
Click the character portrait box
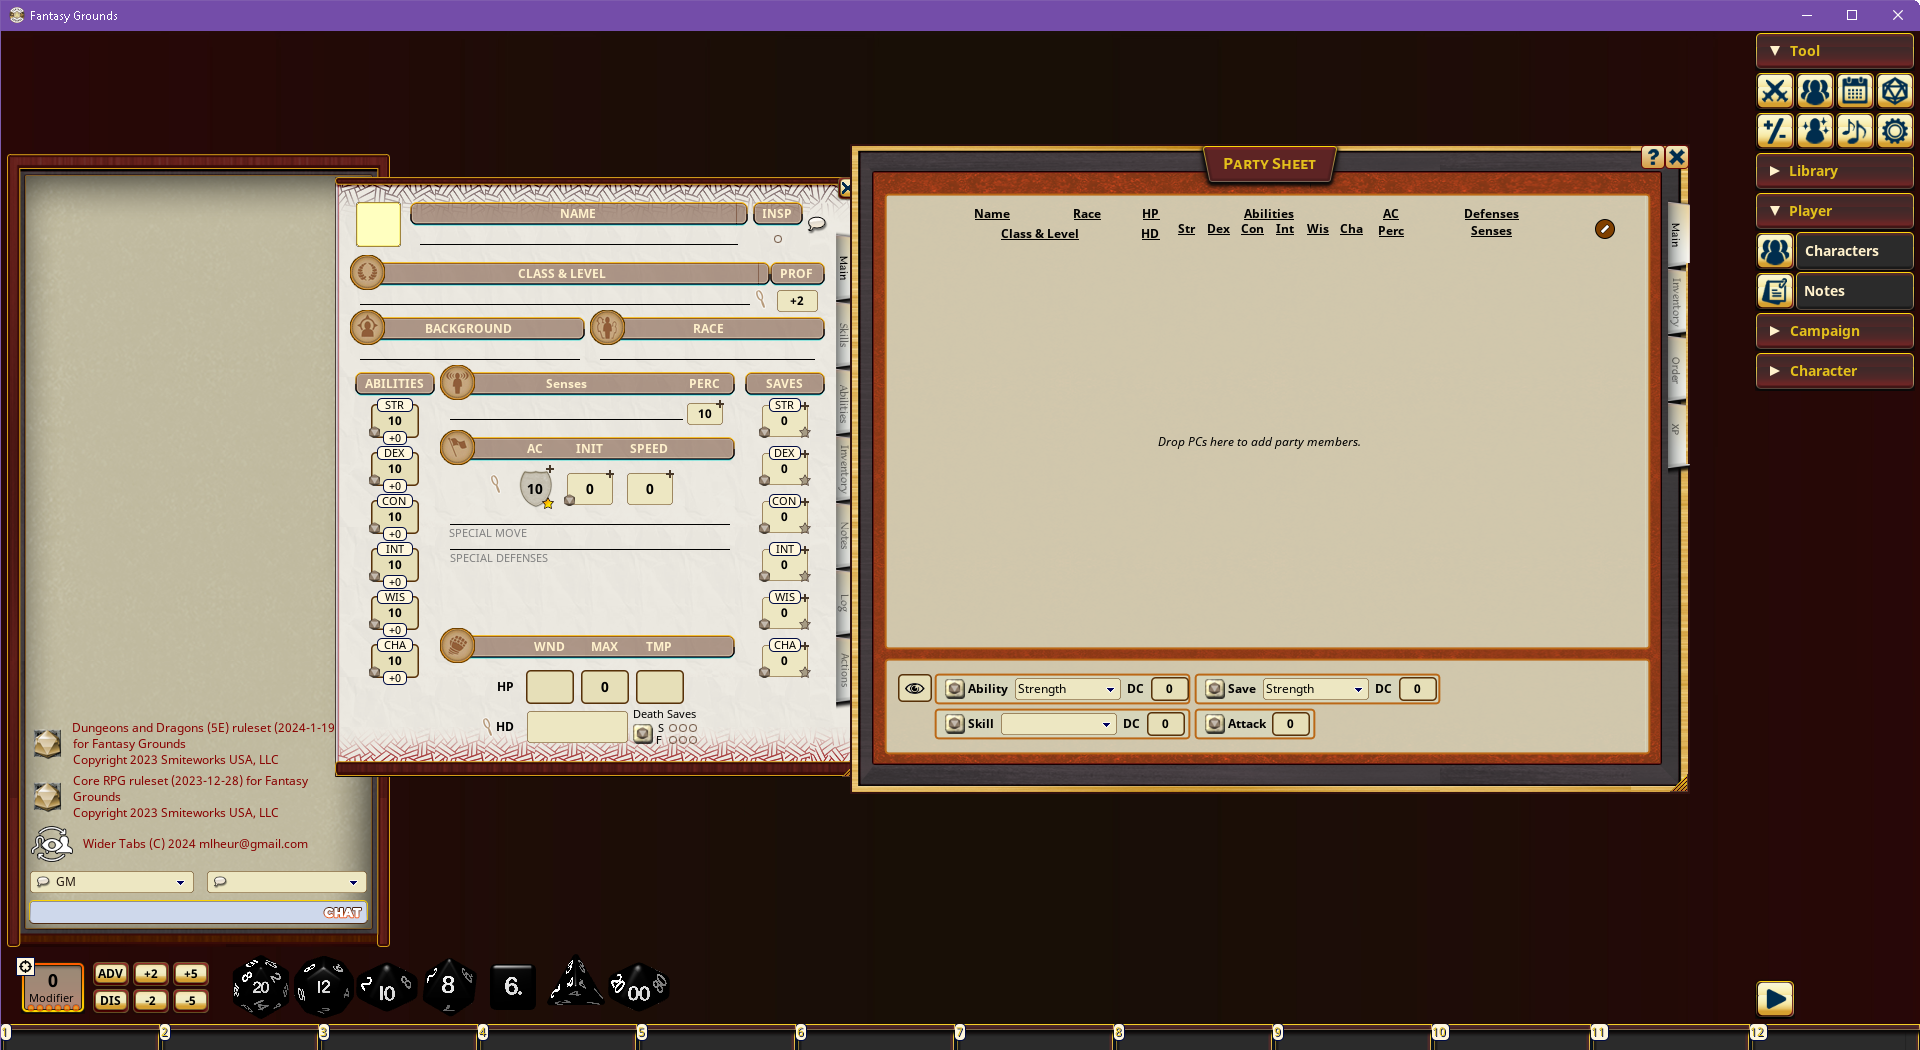coord(378,225)
